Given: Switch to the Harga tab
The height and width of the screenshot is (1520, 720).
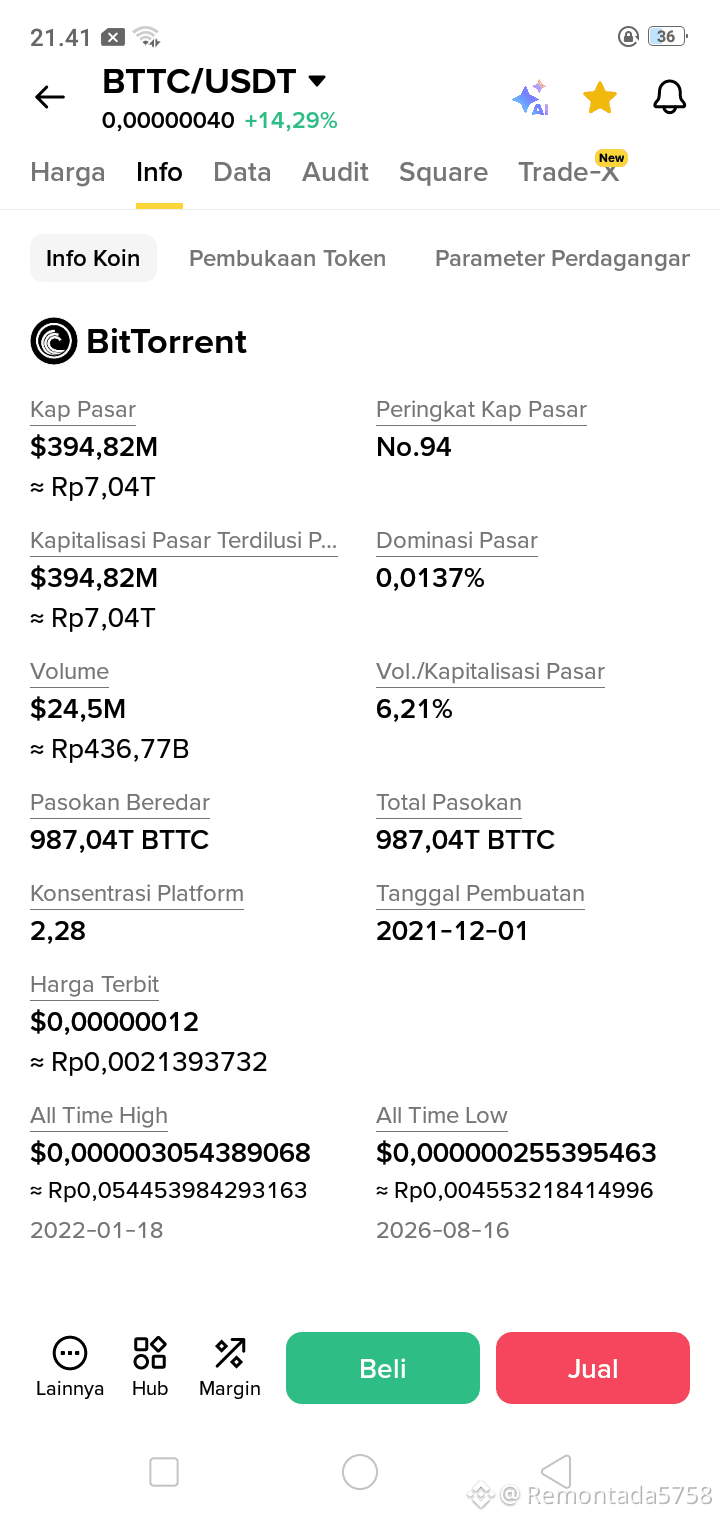Looking at the screenshot, I should (x=68, y=172).
